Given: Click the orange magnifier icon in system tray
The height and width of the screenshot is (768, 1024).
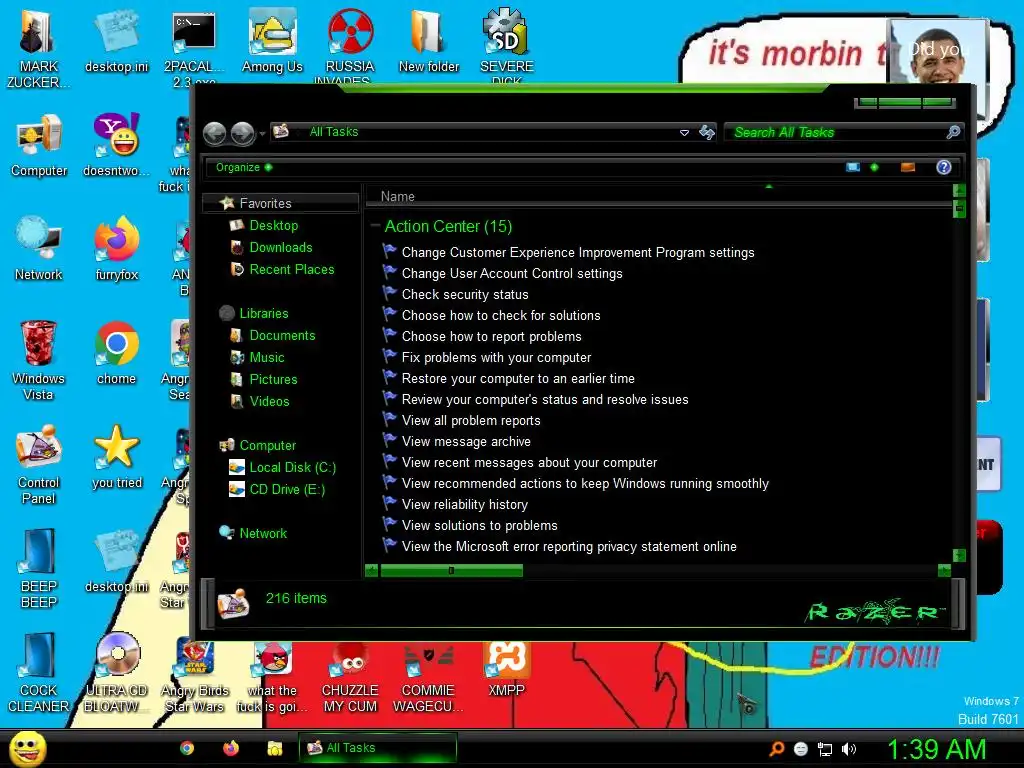Looking at the screenshot, I should pyautogui.click(x=777, y=749).
